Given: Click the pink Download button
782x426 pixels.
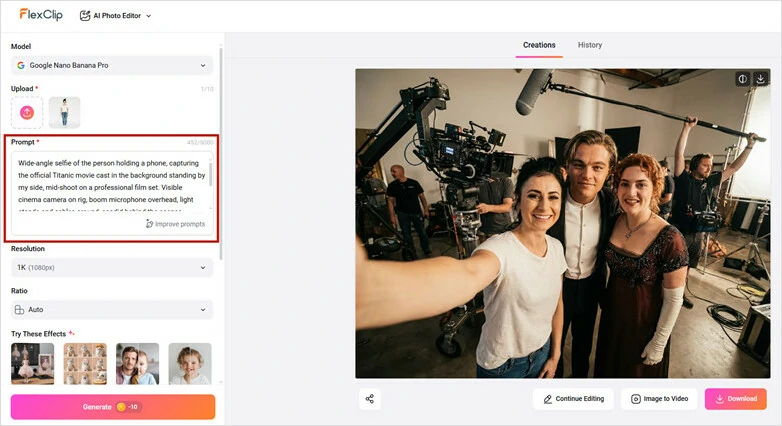Looking at the screenshot, I should coord(736,399).
